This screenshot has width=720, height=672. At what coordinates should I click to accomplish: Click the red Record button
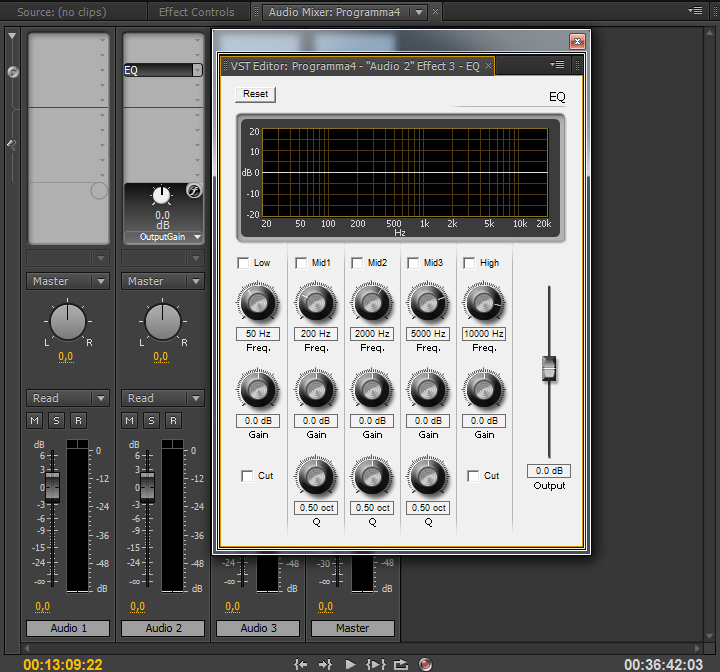tap(426, 664)
